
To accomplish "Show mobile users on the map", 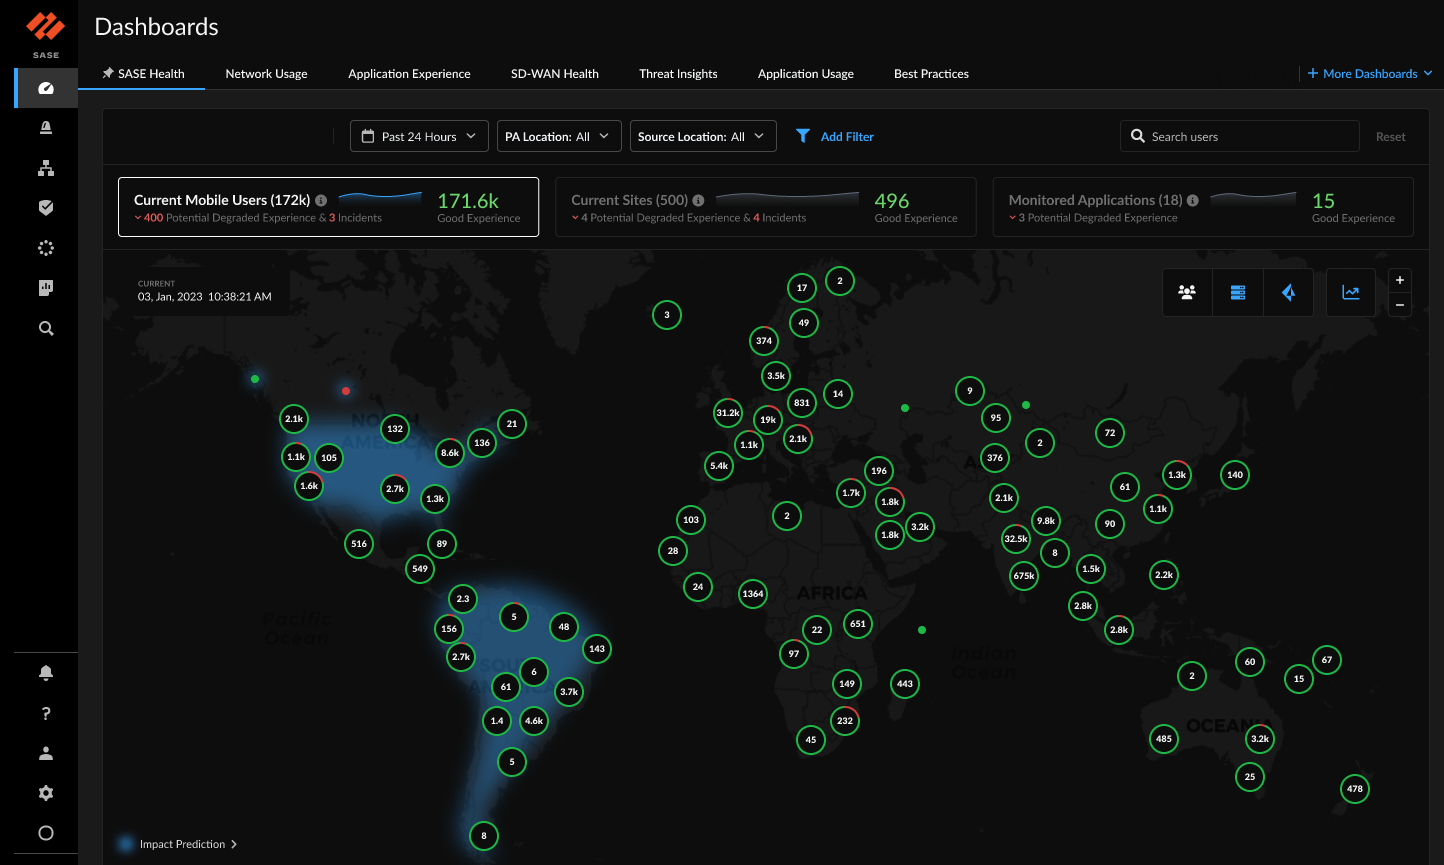I will click(x=1187, y=292).
